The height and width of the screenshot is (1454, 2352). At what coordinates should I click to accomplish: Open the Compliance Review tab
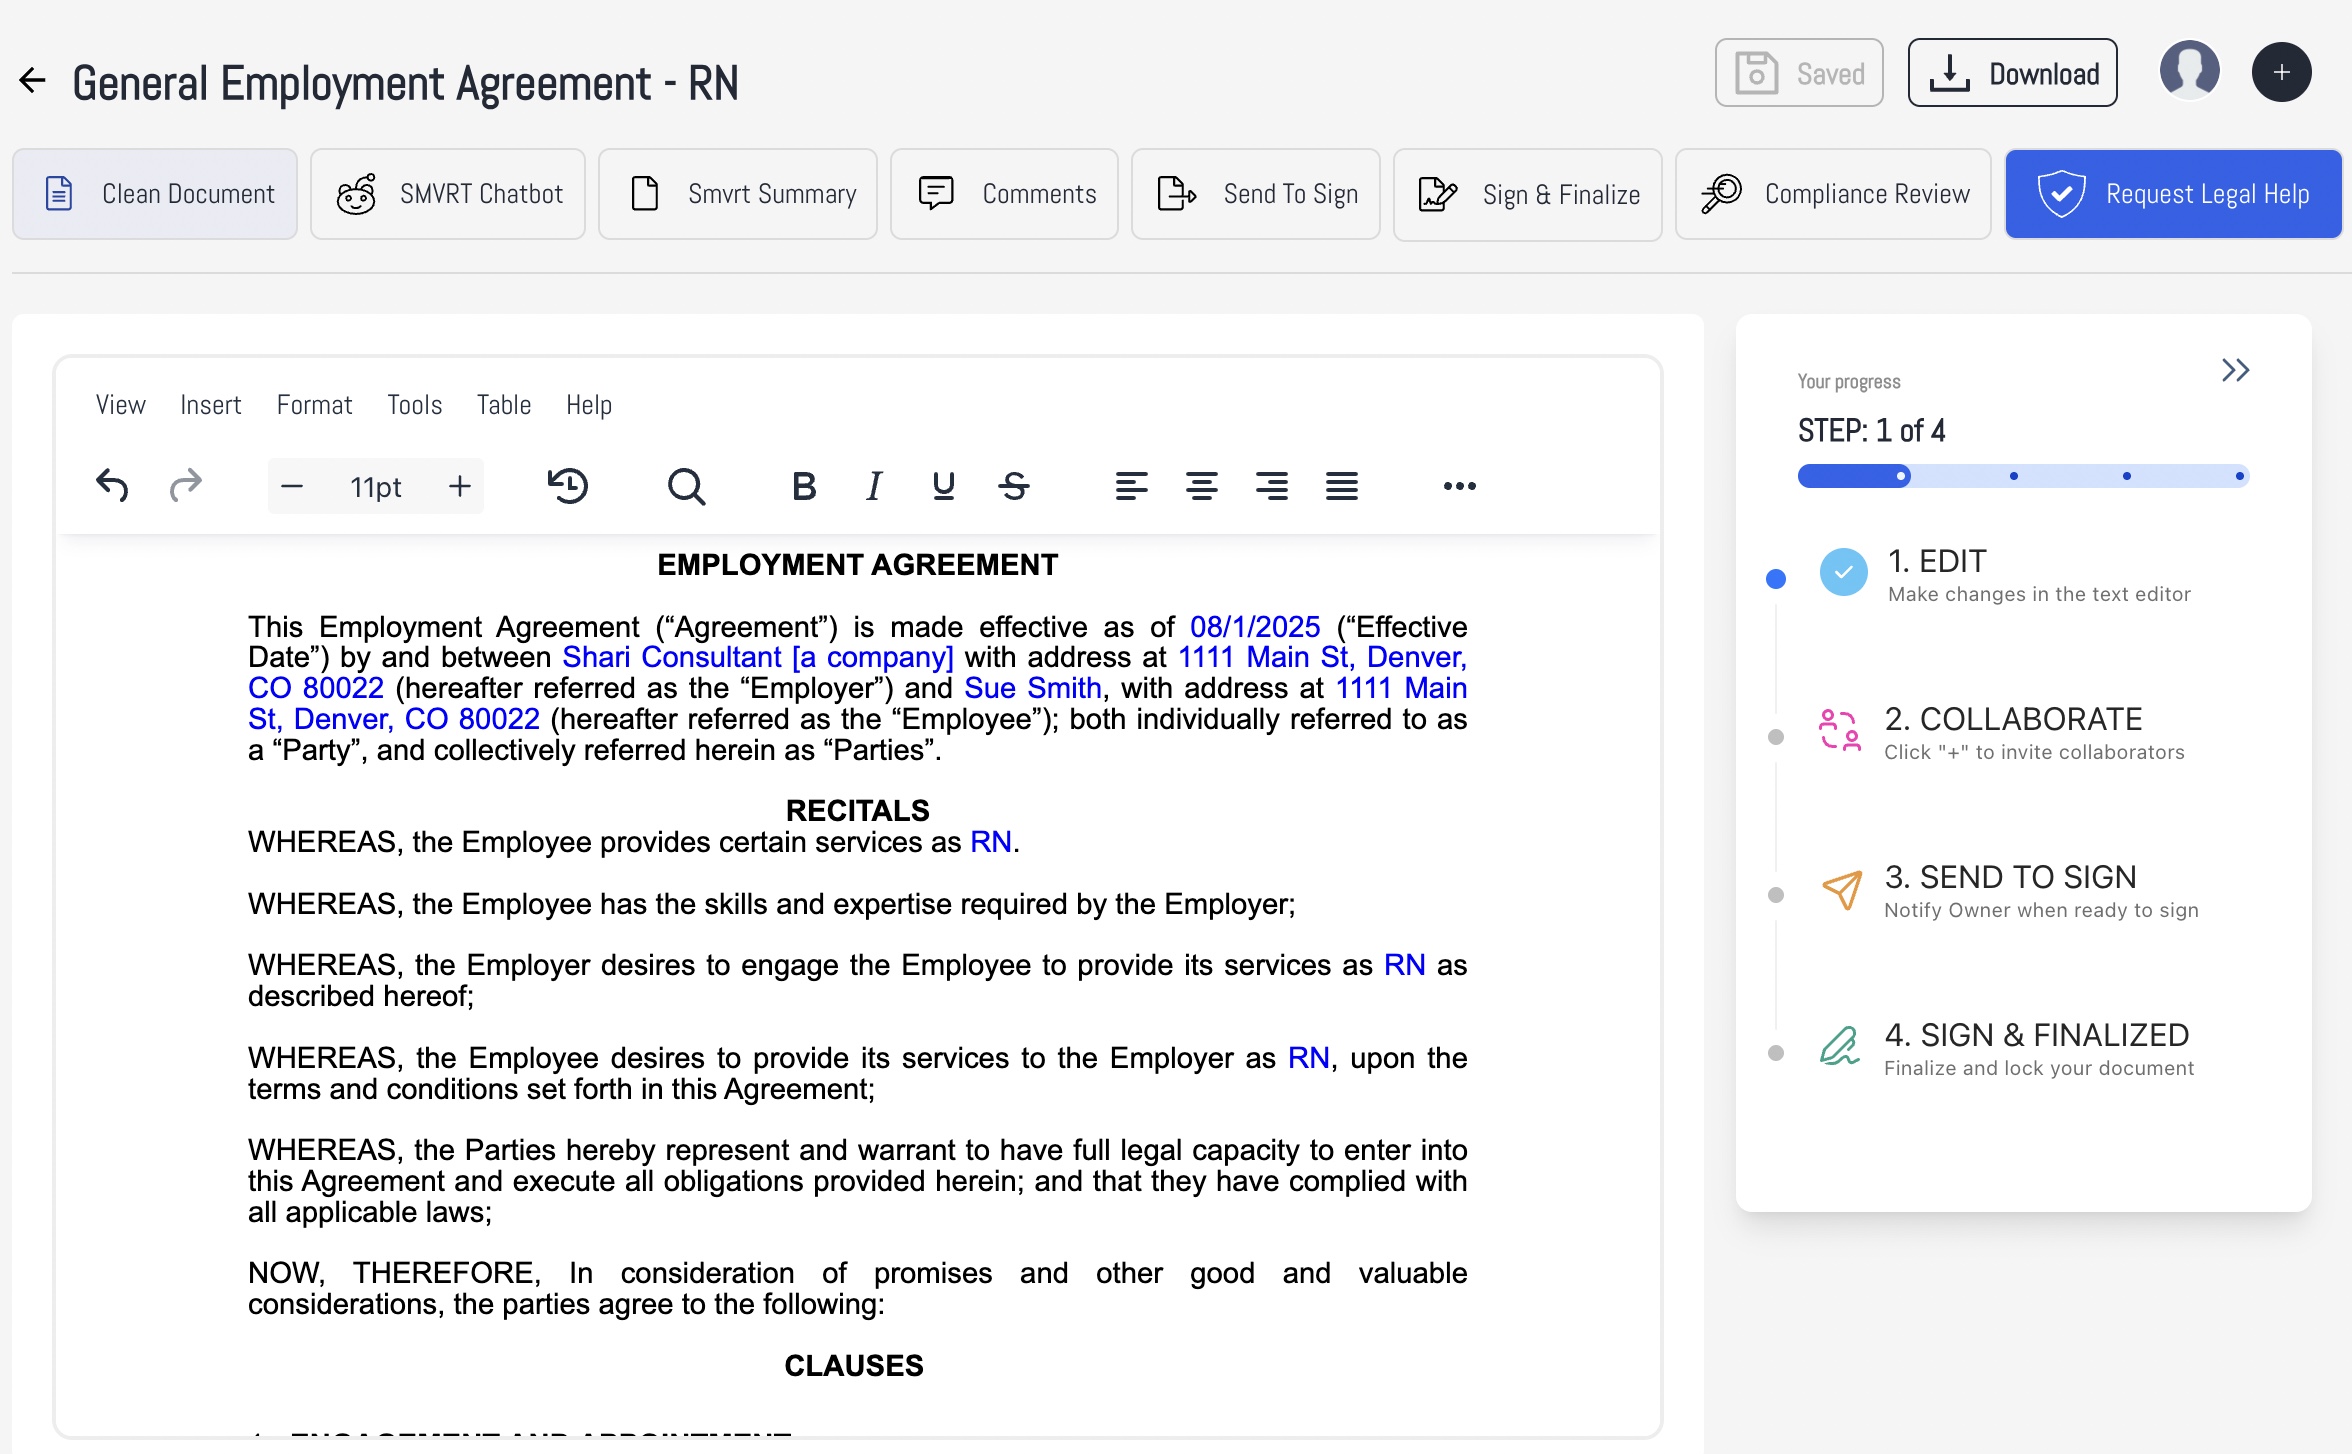tap(1833, 194)
